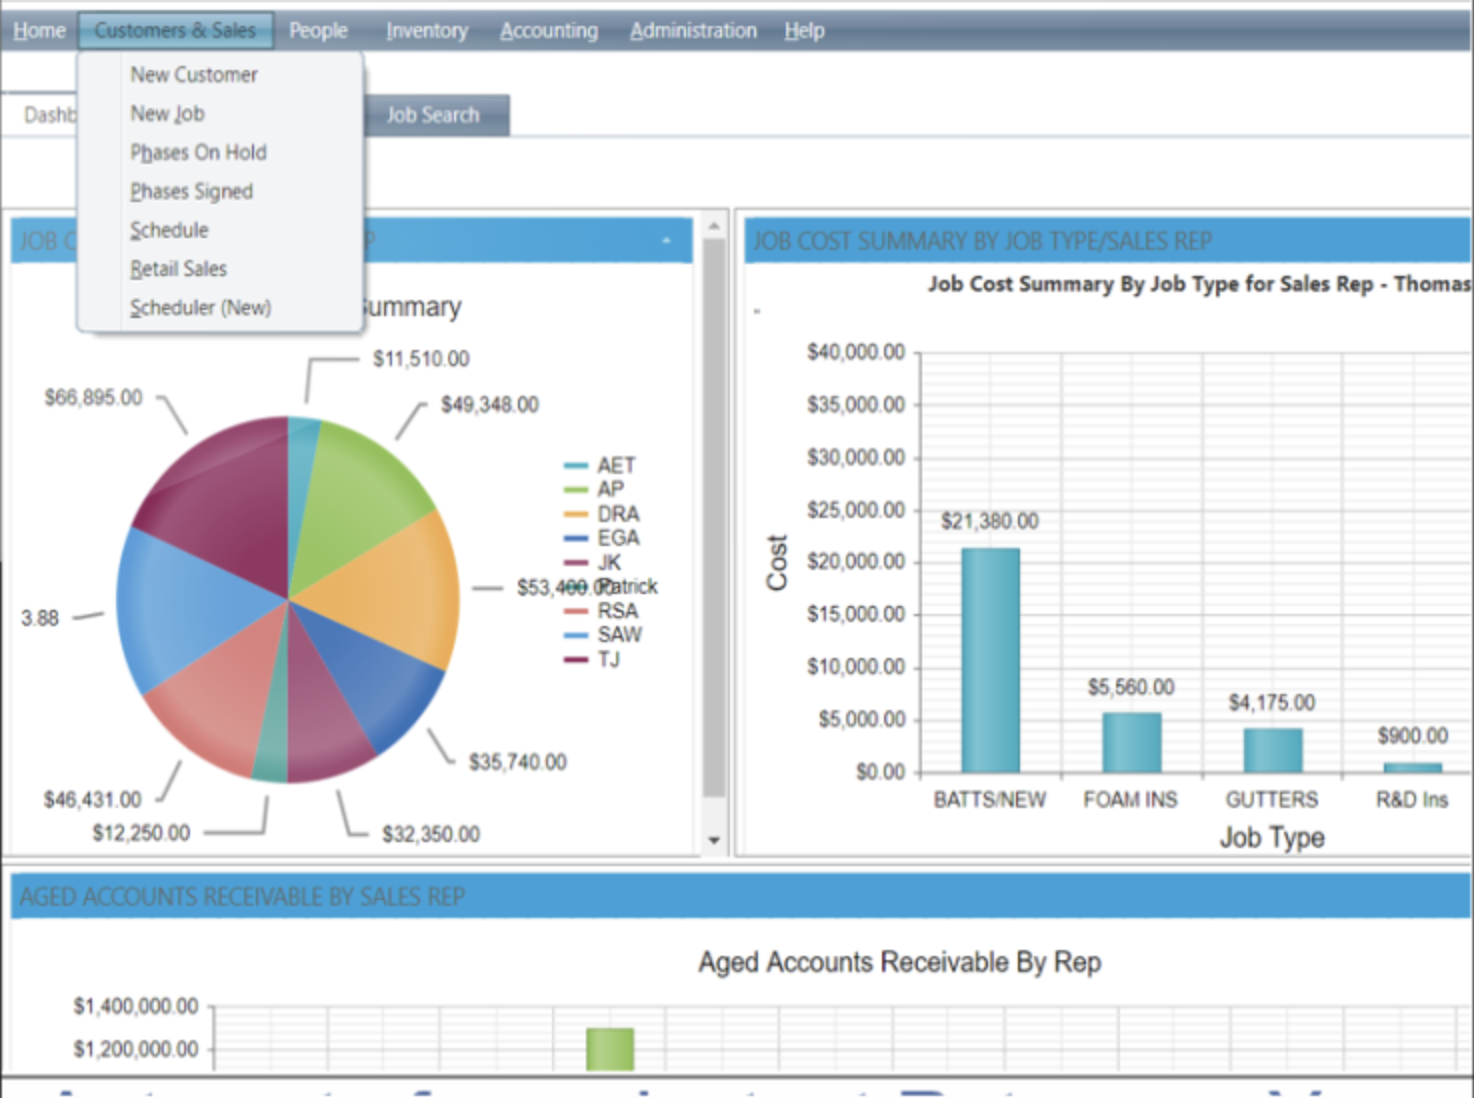The height and width of the screenshot is (1098, 1474).
Task: Click the Job Type axis title
Action: click(x=1272, y=838)
